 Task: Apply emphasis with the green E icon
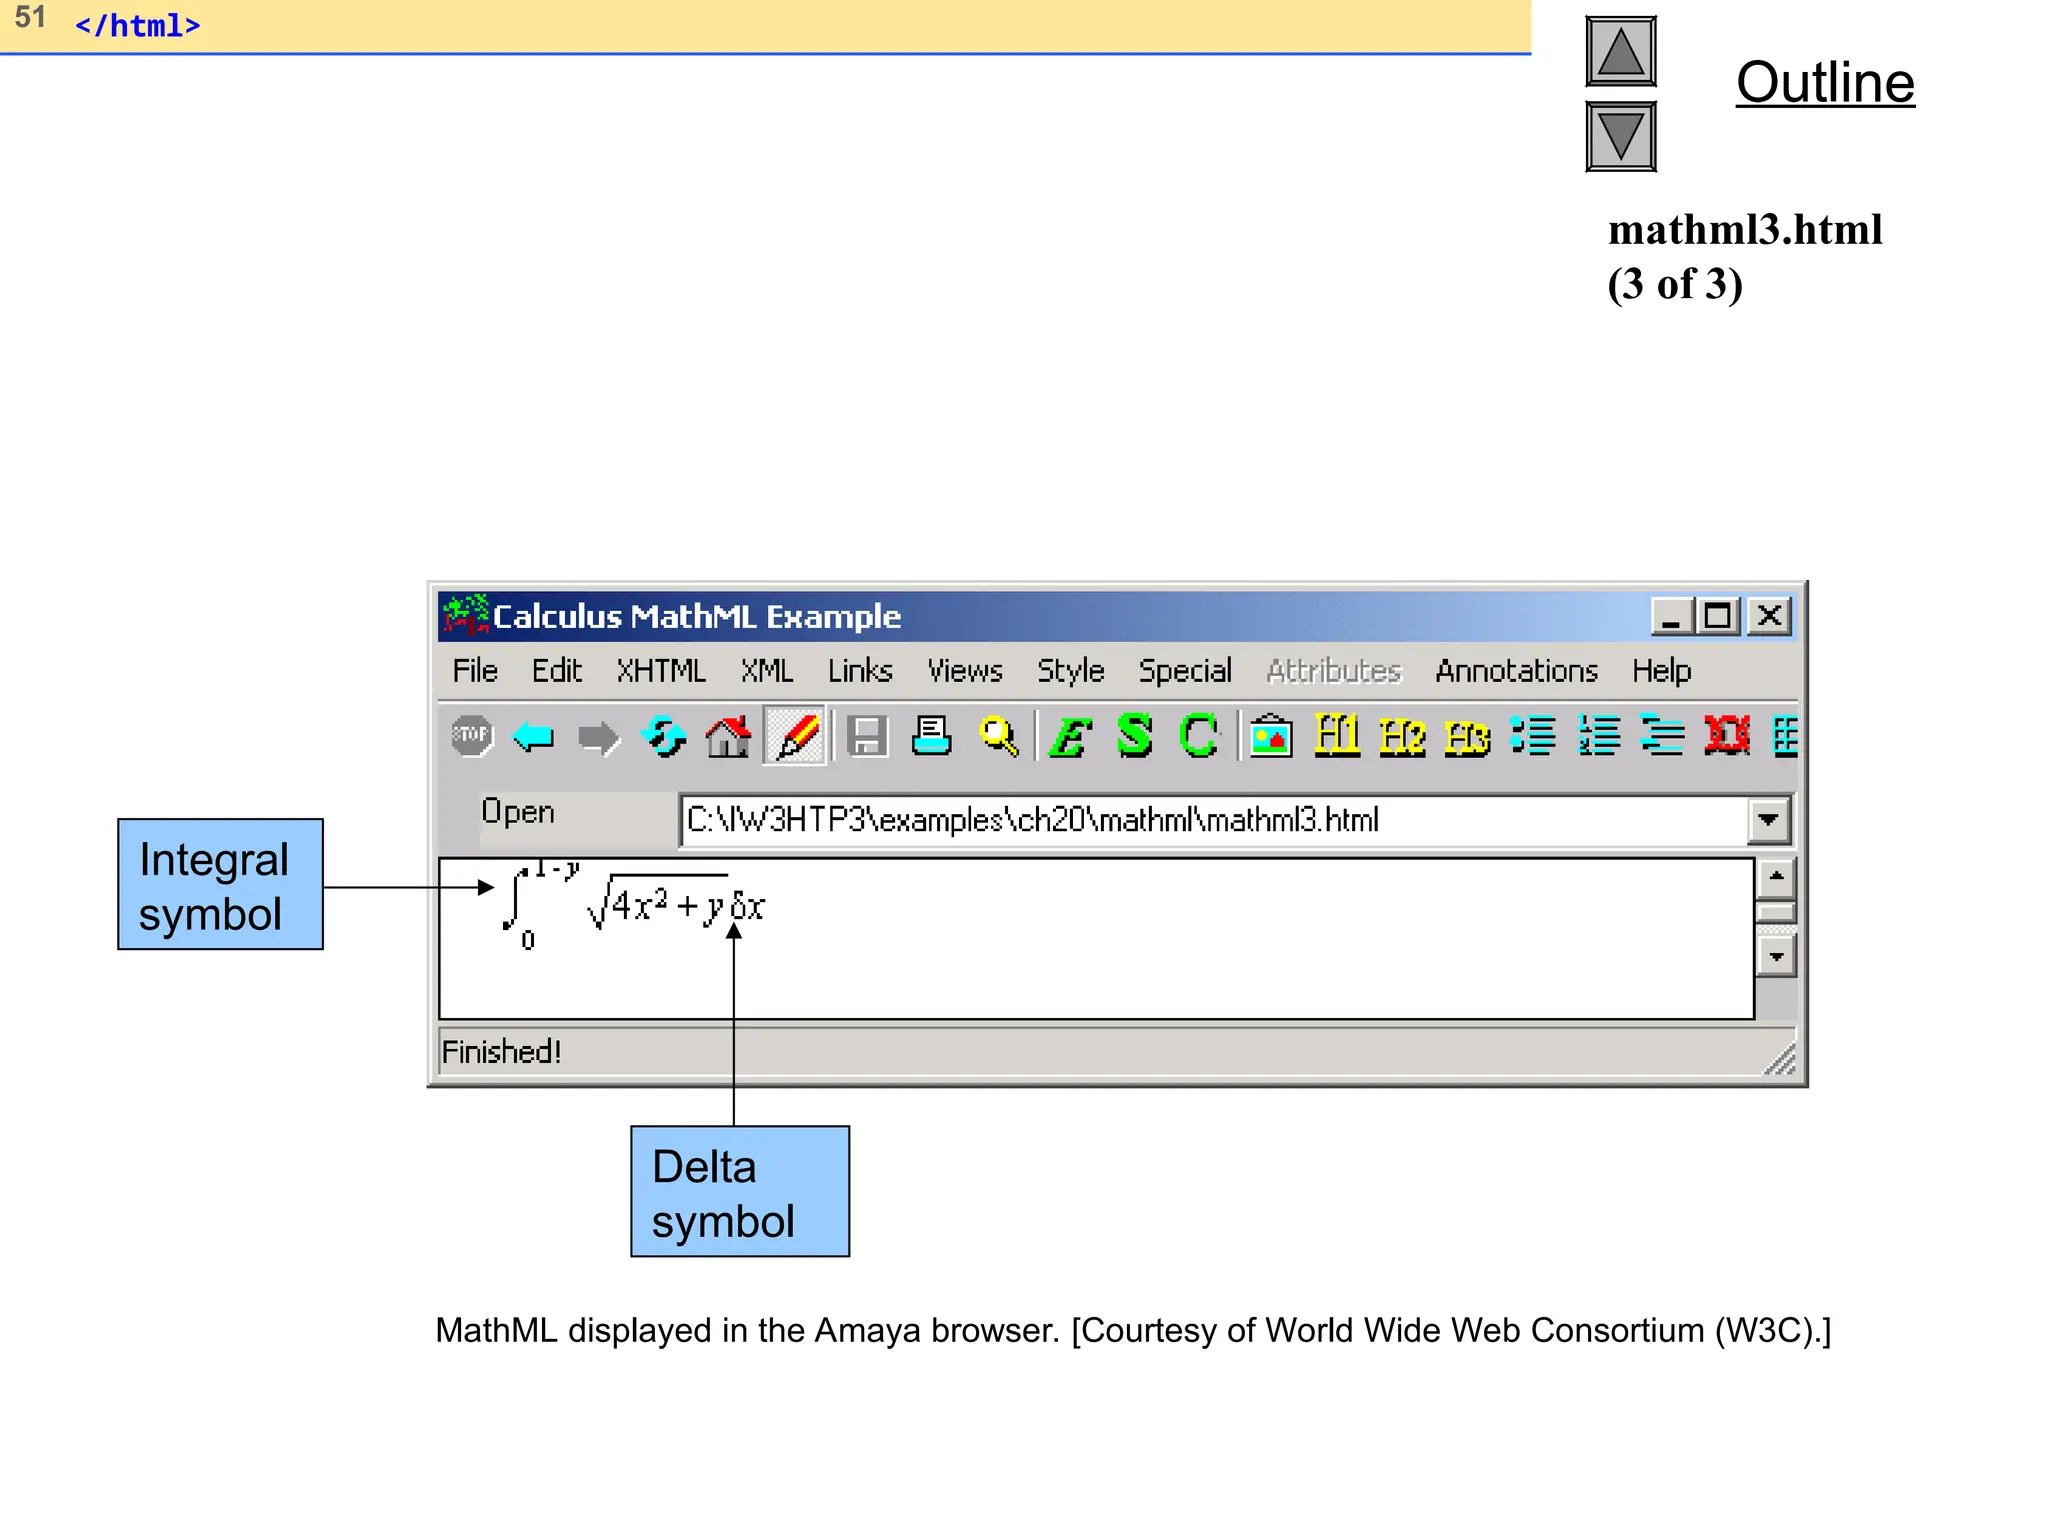pyautogui.click(x=1069, y=737)
